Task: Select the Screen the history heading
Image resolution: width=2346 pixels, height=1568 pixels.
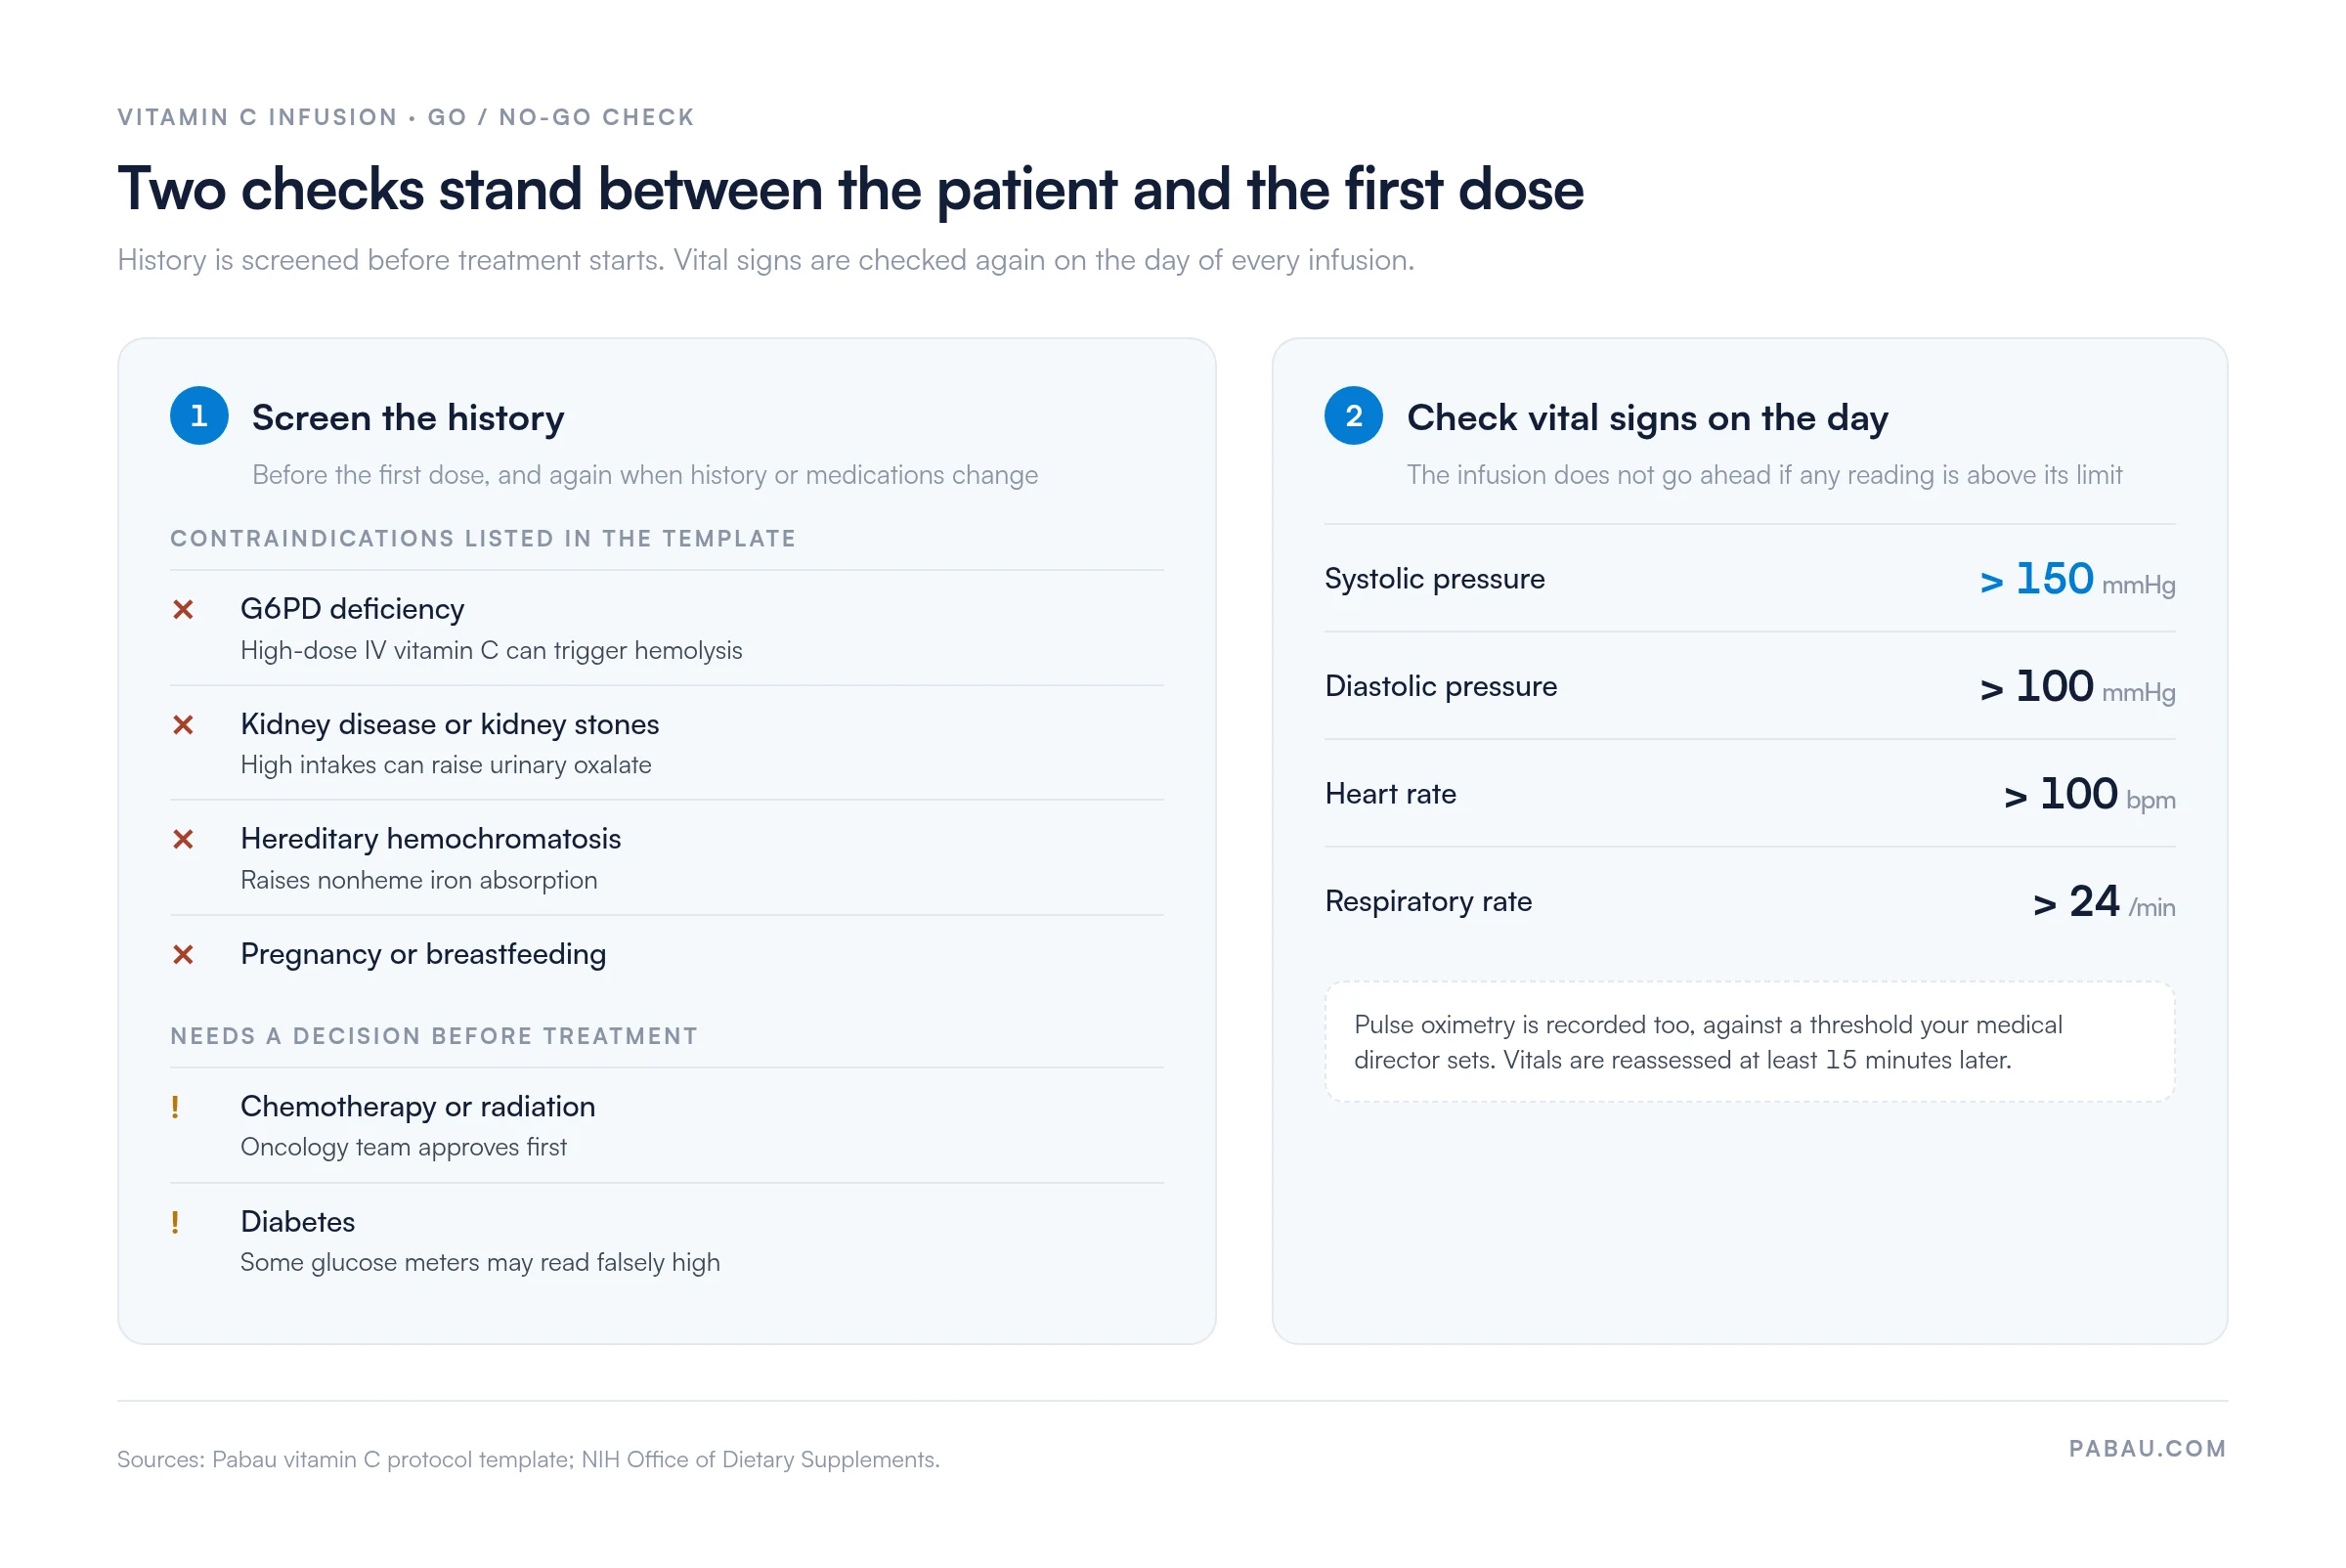Action: pyautogui.click(x=408, y=418)
